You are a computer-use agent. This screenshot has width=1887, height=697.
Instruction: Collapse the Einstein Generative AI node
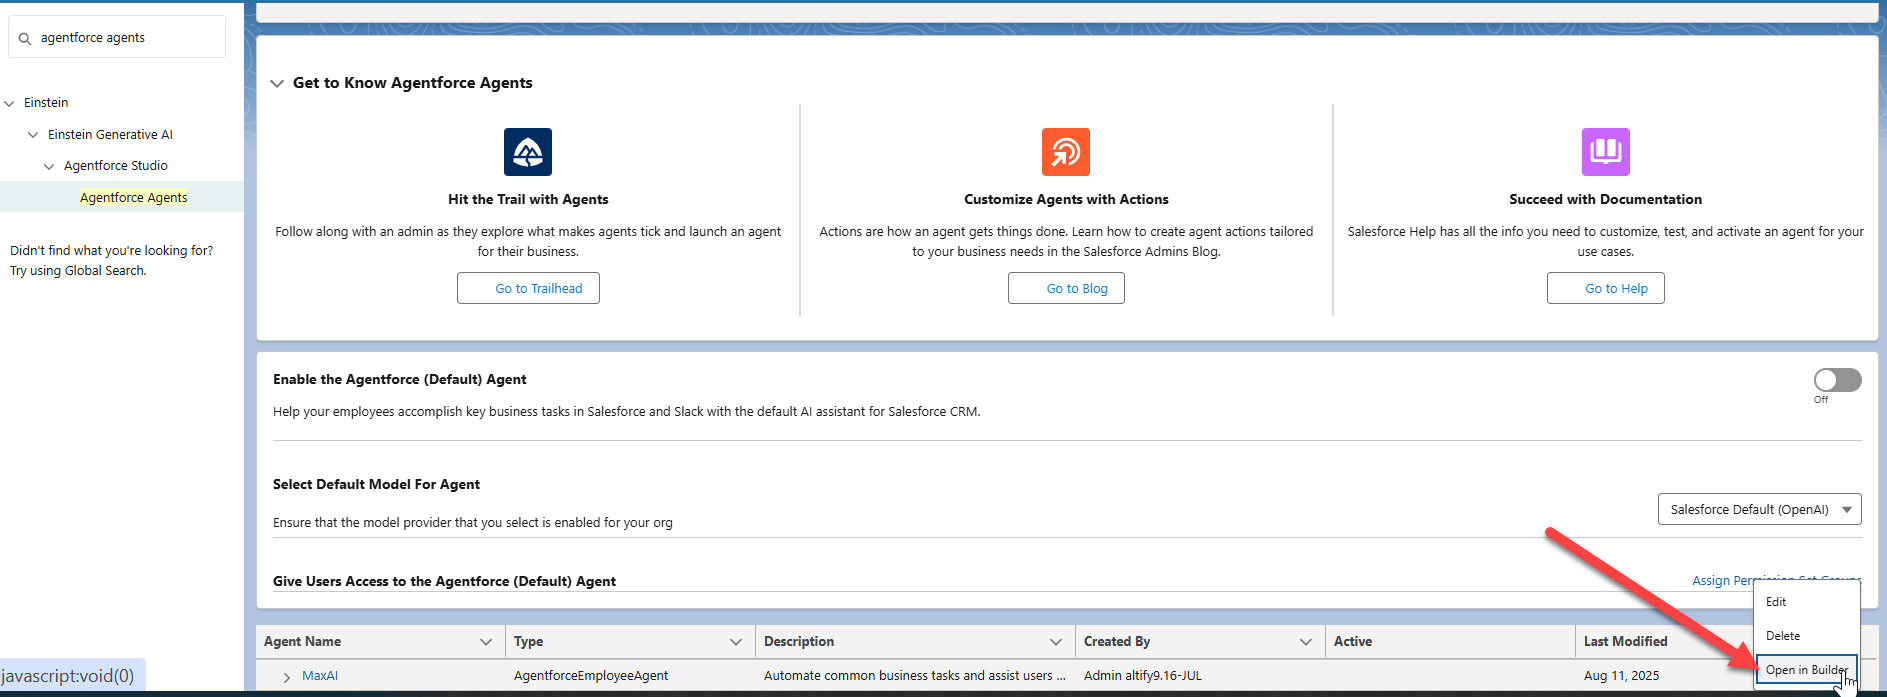click(x=34, y=135)
